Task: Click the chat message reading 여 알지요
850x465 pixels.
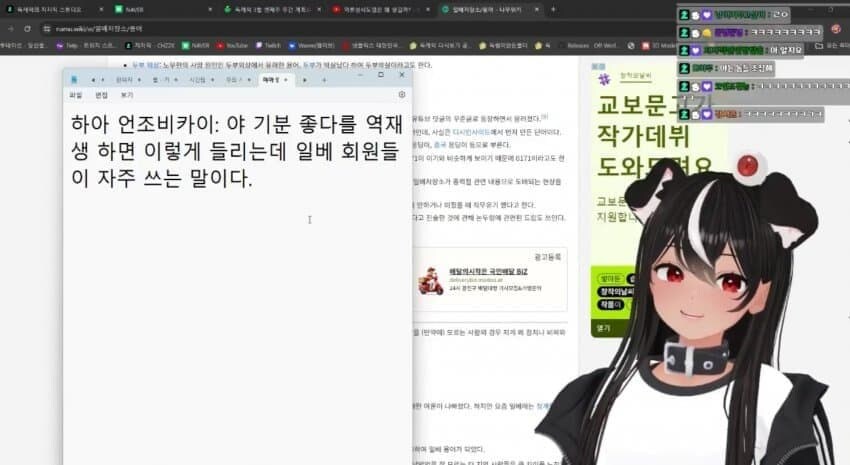Action: 740,50
